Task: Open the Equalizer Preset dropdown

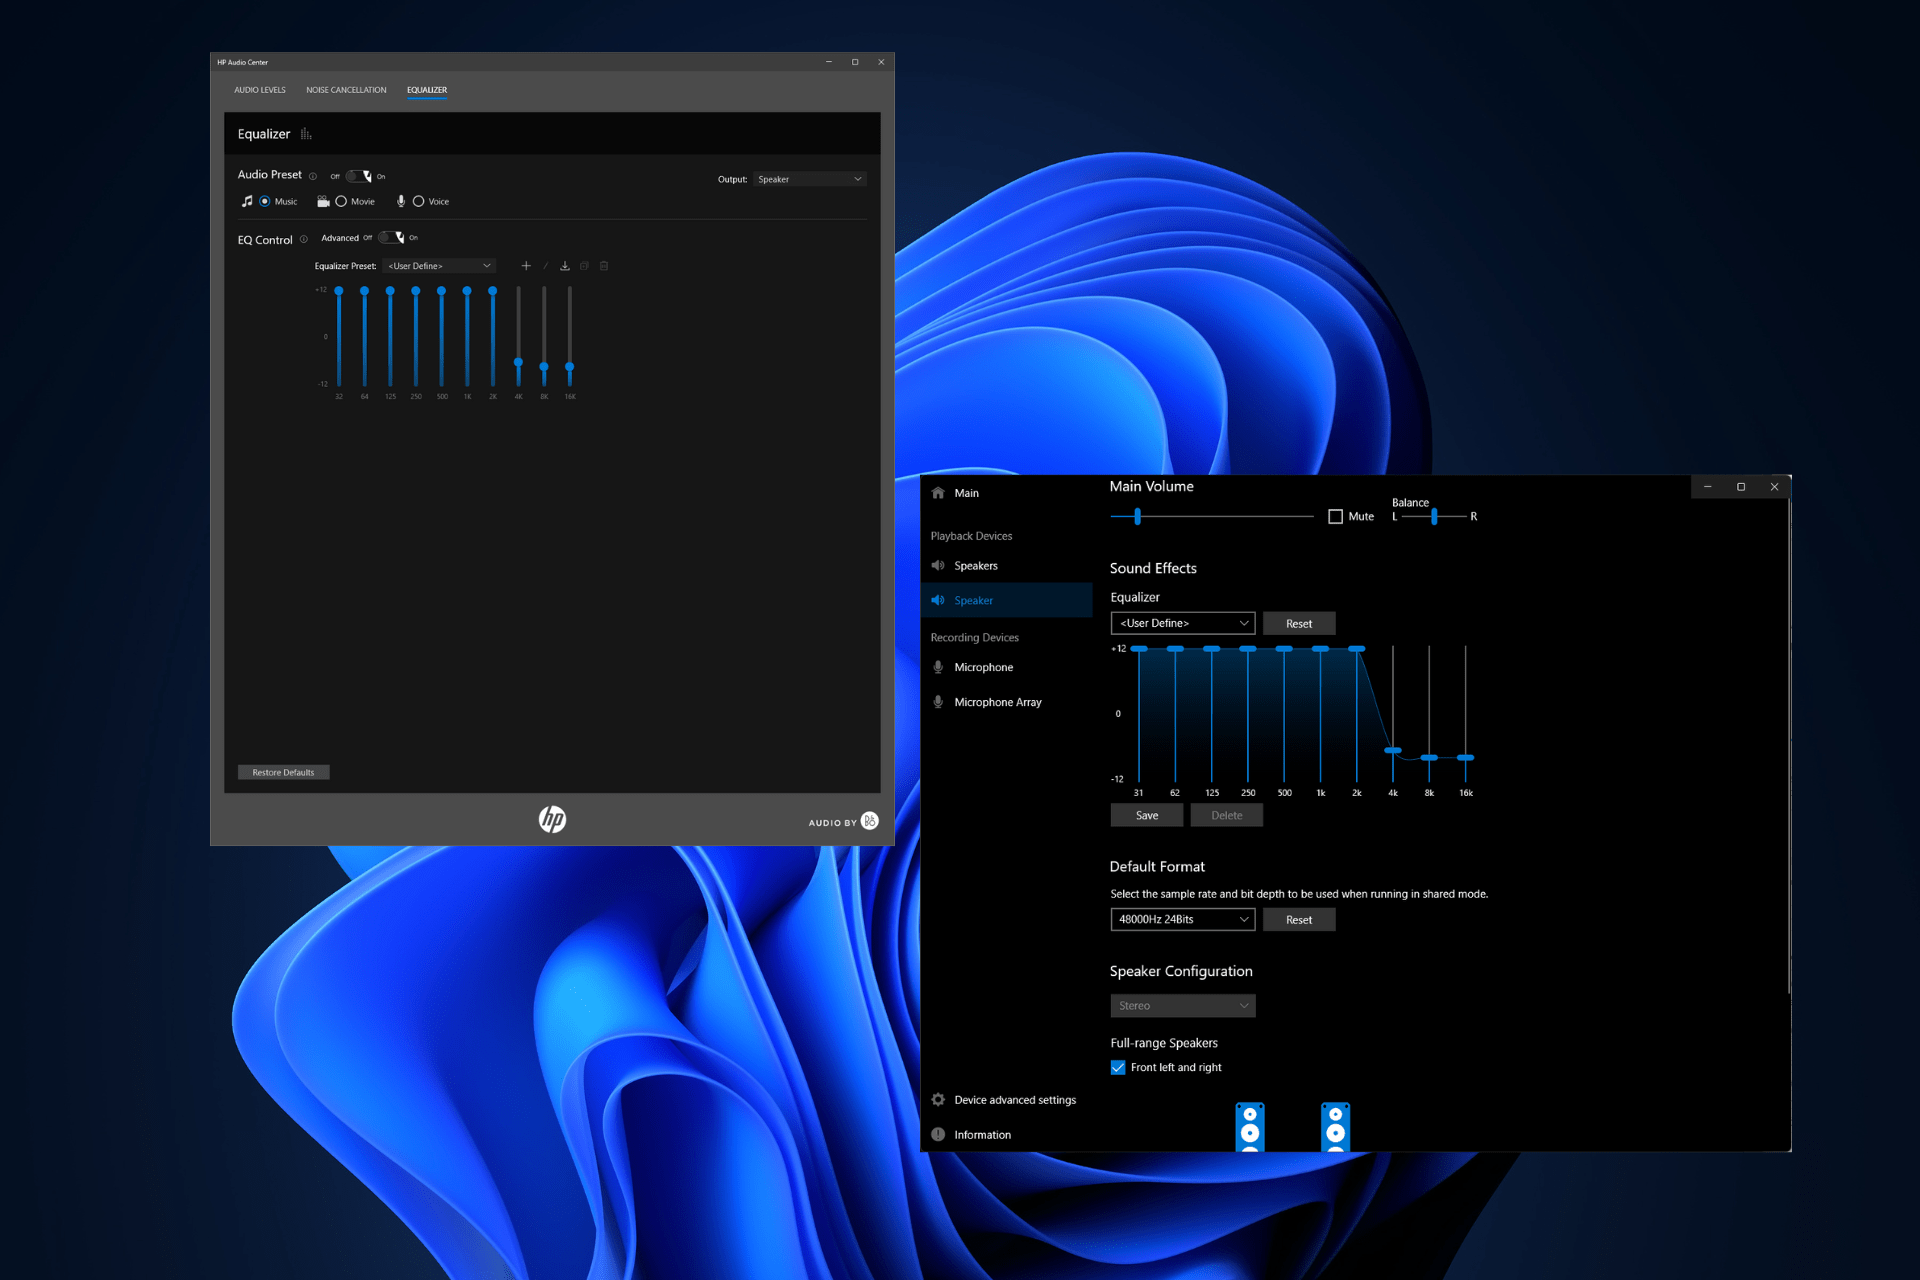Action: pos(439,265)
